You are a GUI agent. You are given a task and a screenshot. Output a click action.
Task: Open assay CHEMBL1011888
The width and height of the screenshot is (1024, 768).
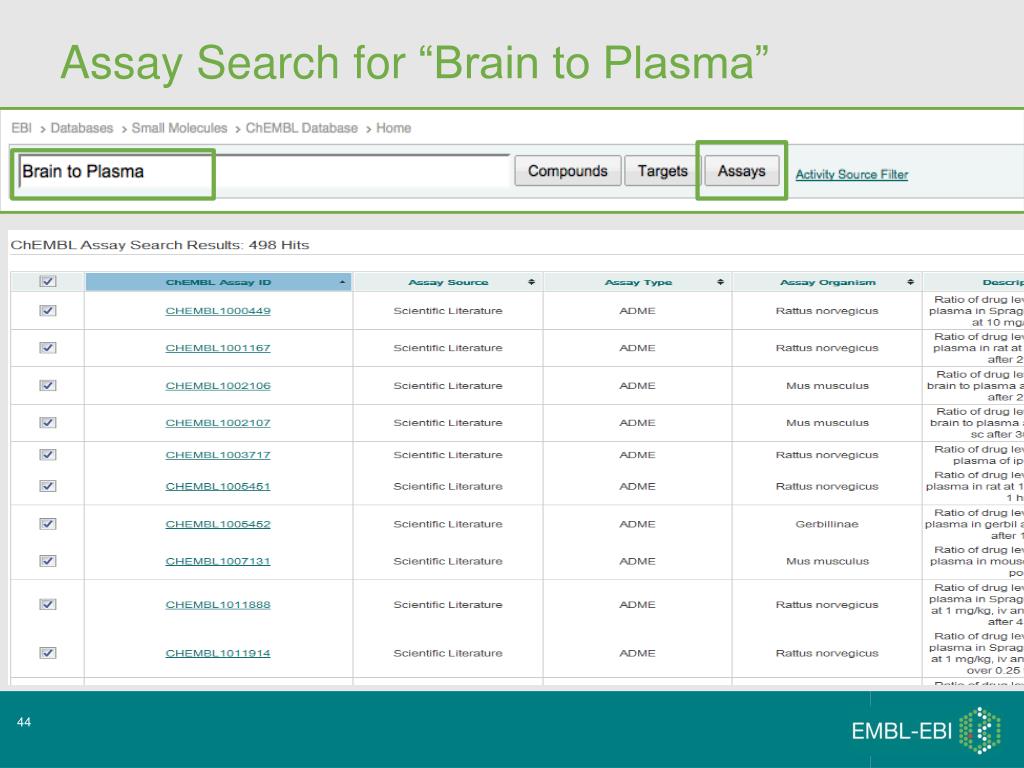[218, 604]
